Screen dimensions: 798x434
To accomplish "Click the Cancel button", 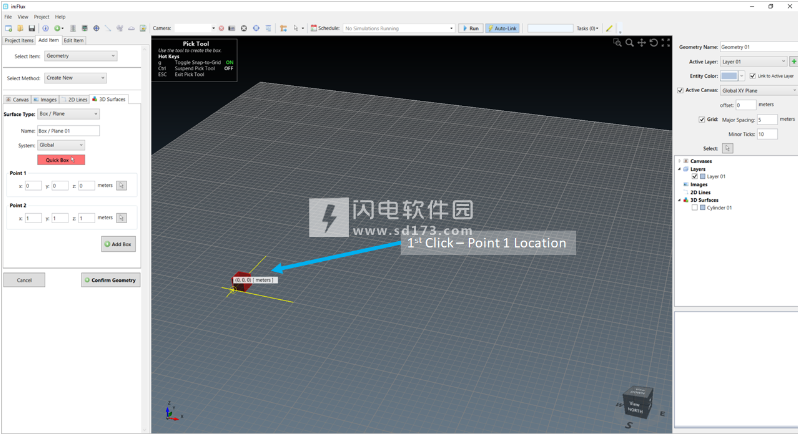I will [24, 280].
